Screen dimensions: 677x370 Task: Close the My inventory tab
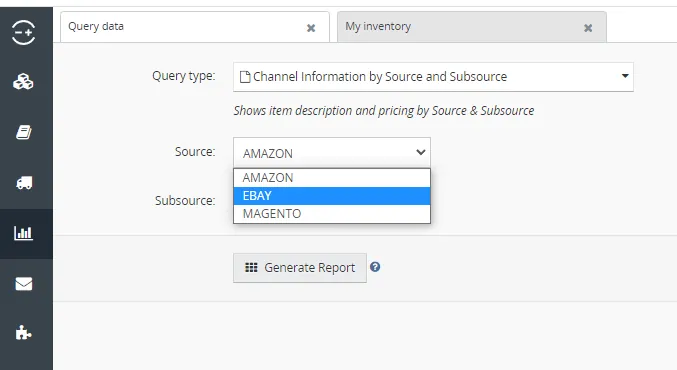tap(588, 28)
